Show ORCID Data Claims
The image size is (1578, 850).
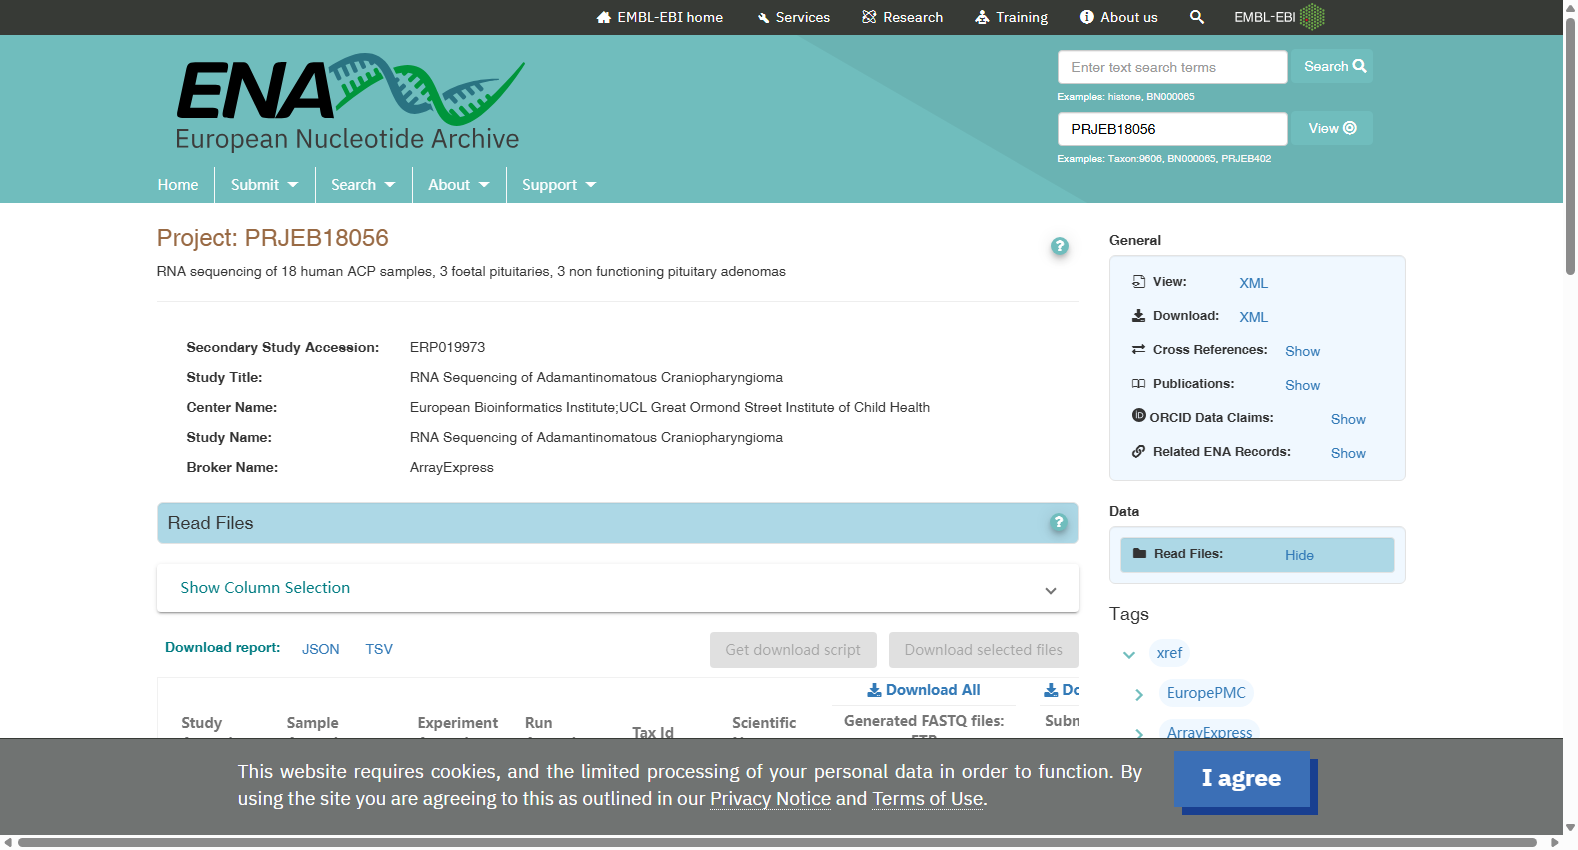1348,419
